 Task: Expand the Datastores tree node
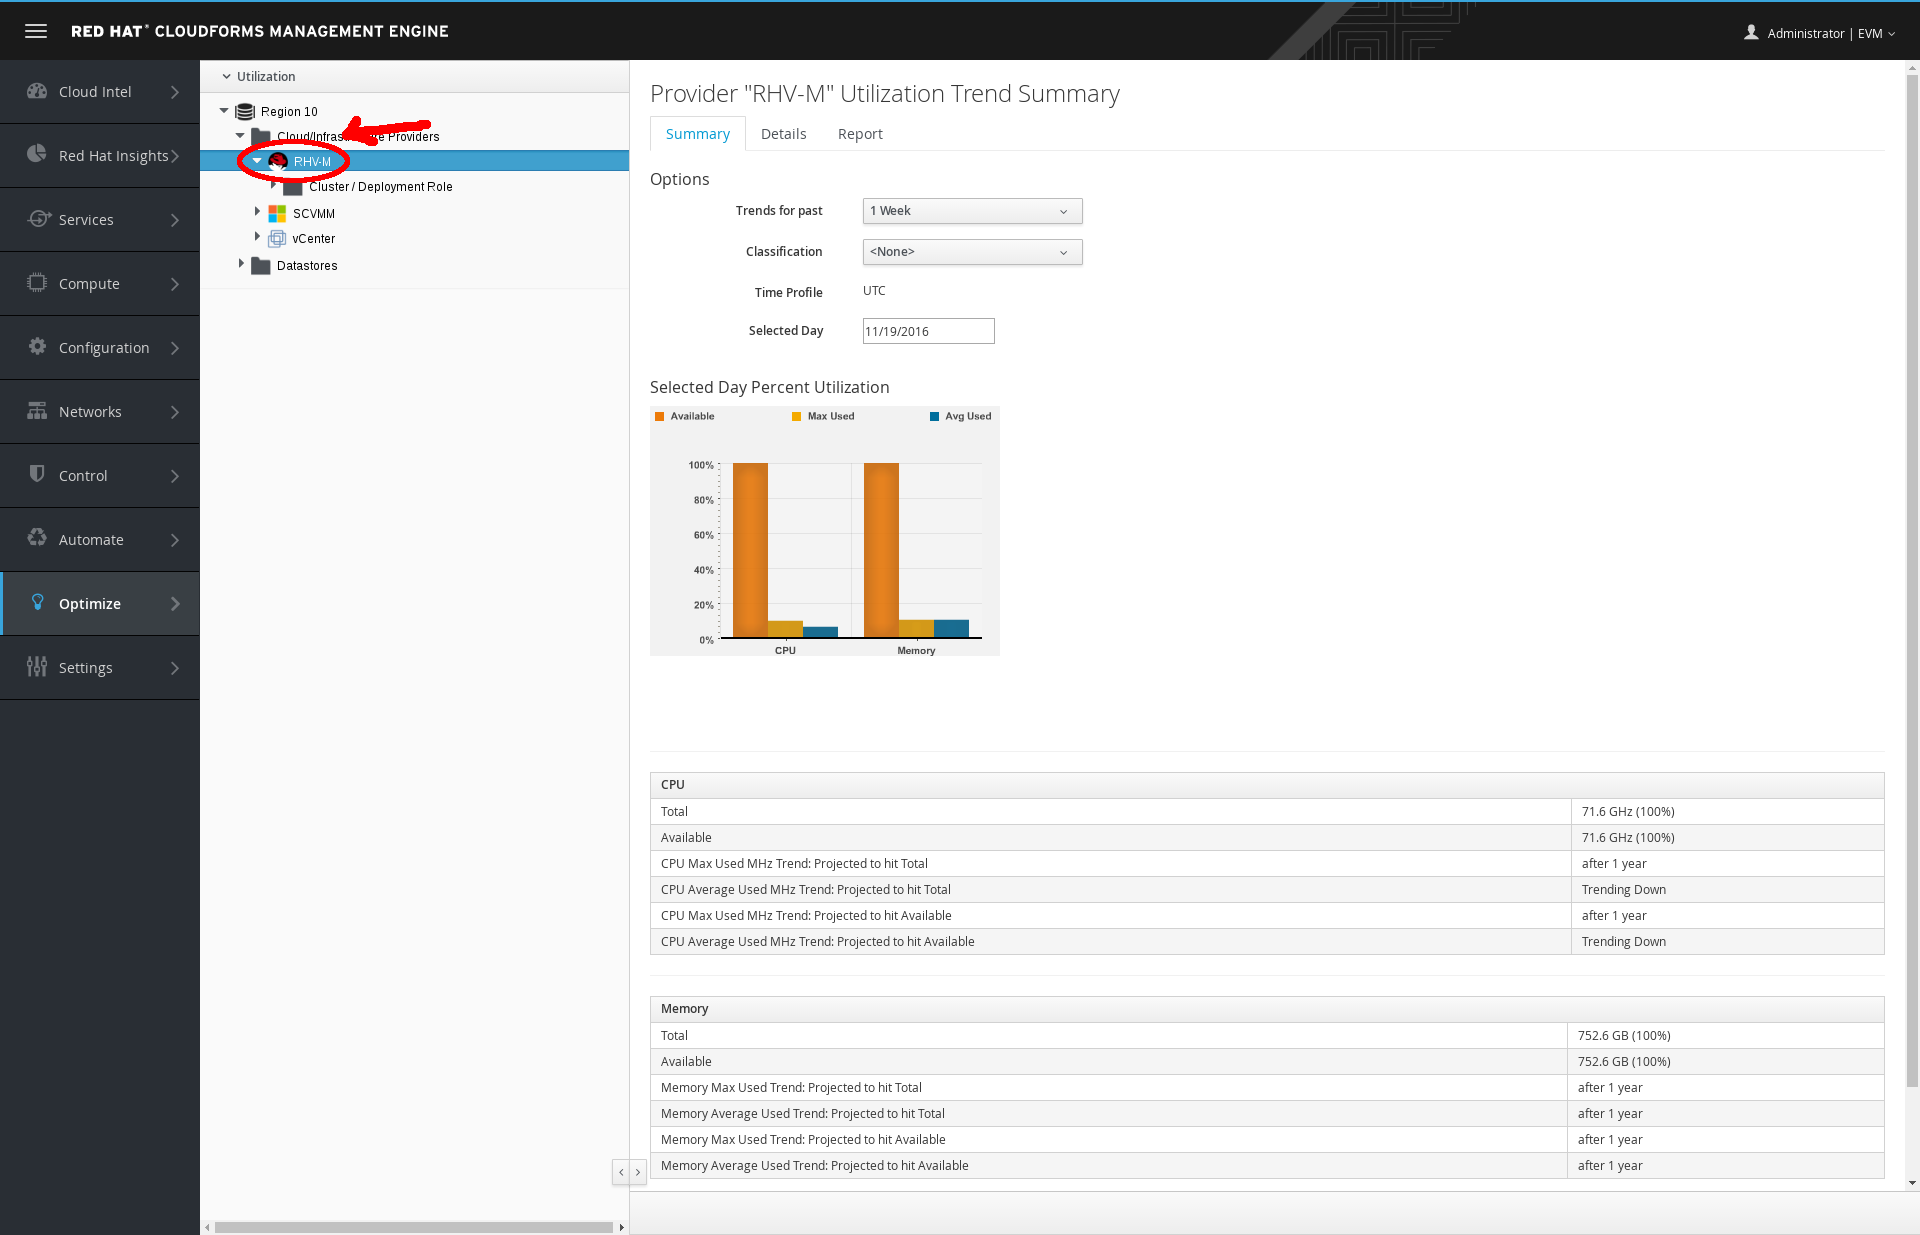tap(241, 264)
